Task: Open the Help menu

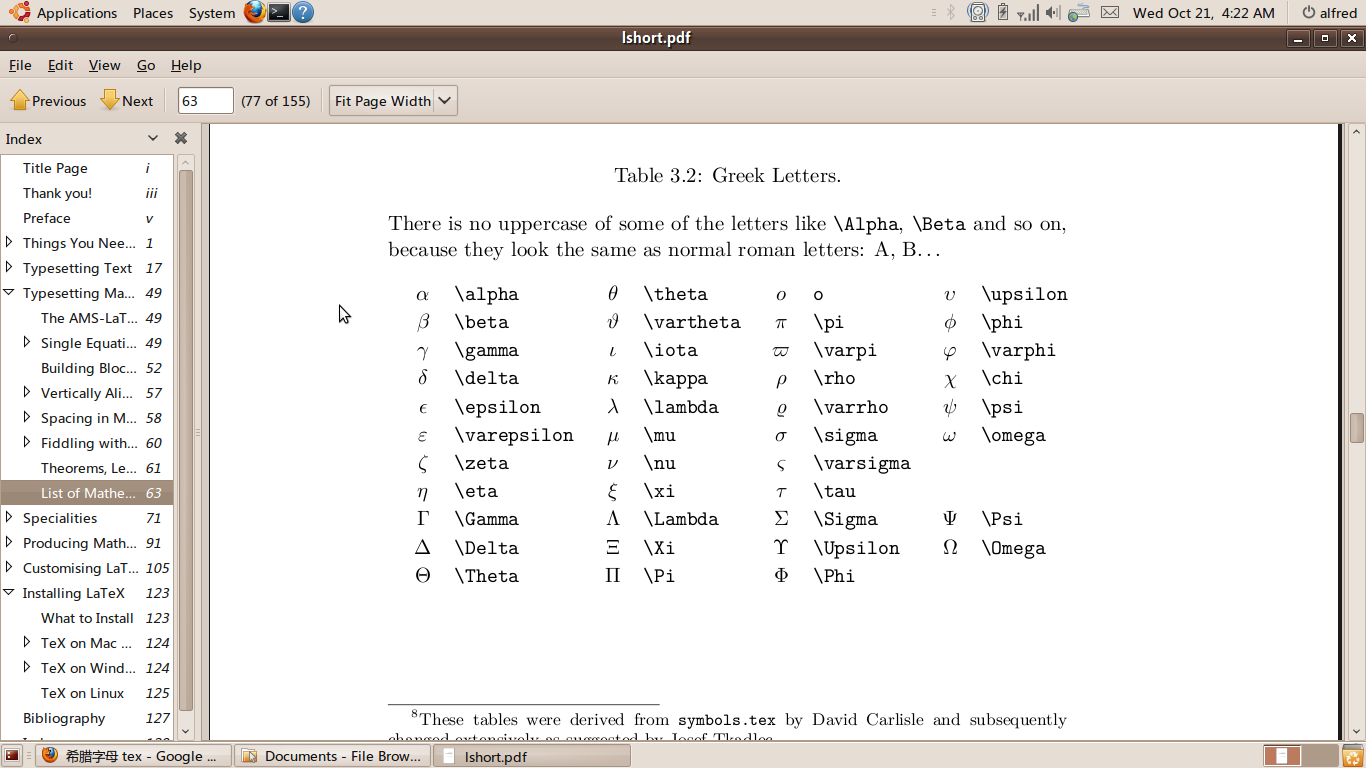Action: pos(186,65)
